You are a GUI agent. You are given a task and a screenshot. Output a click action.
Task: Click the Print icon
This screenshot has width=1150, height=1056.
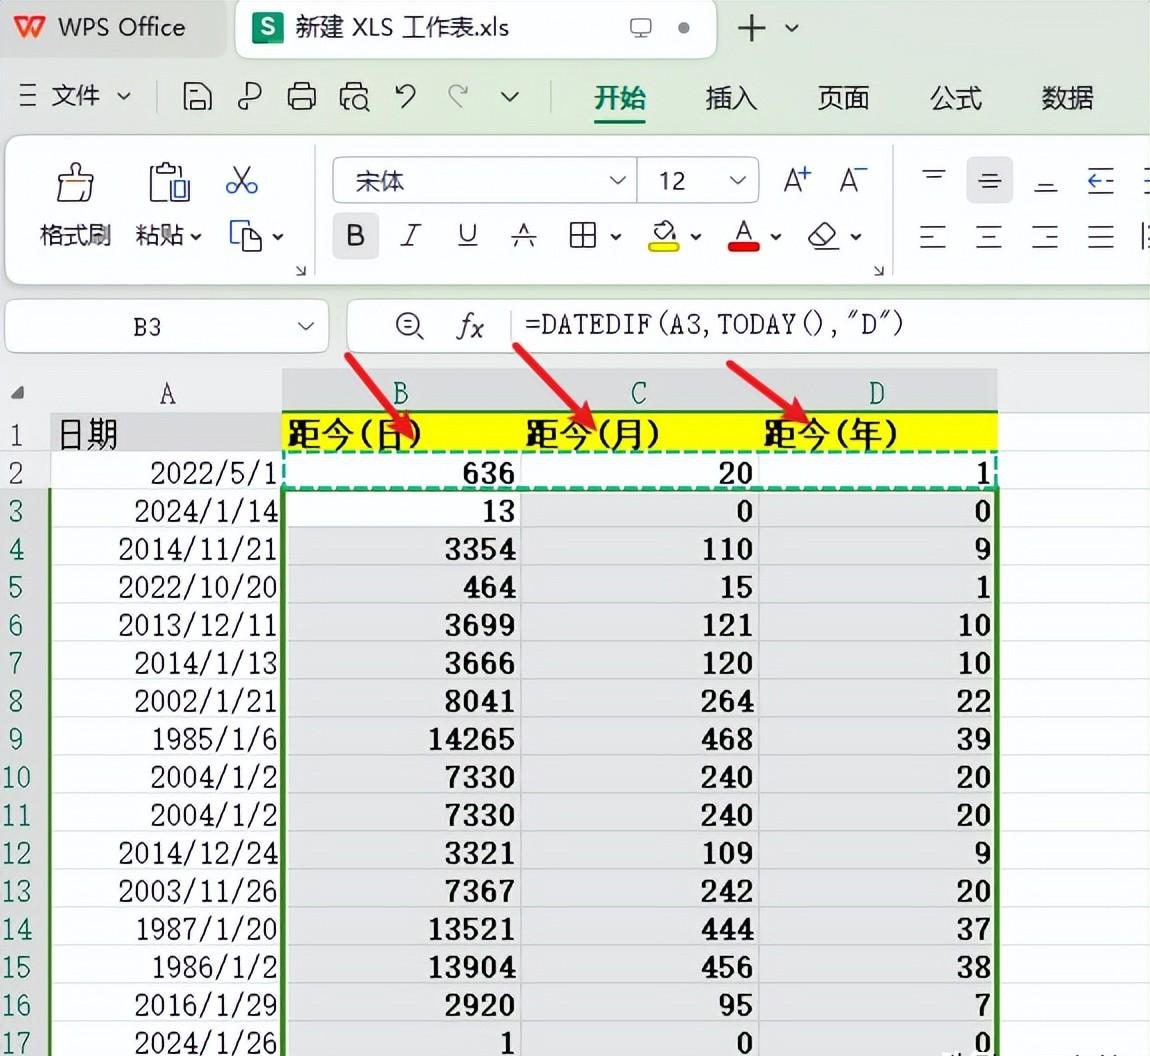[x=301, y=97]
